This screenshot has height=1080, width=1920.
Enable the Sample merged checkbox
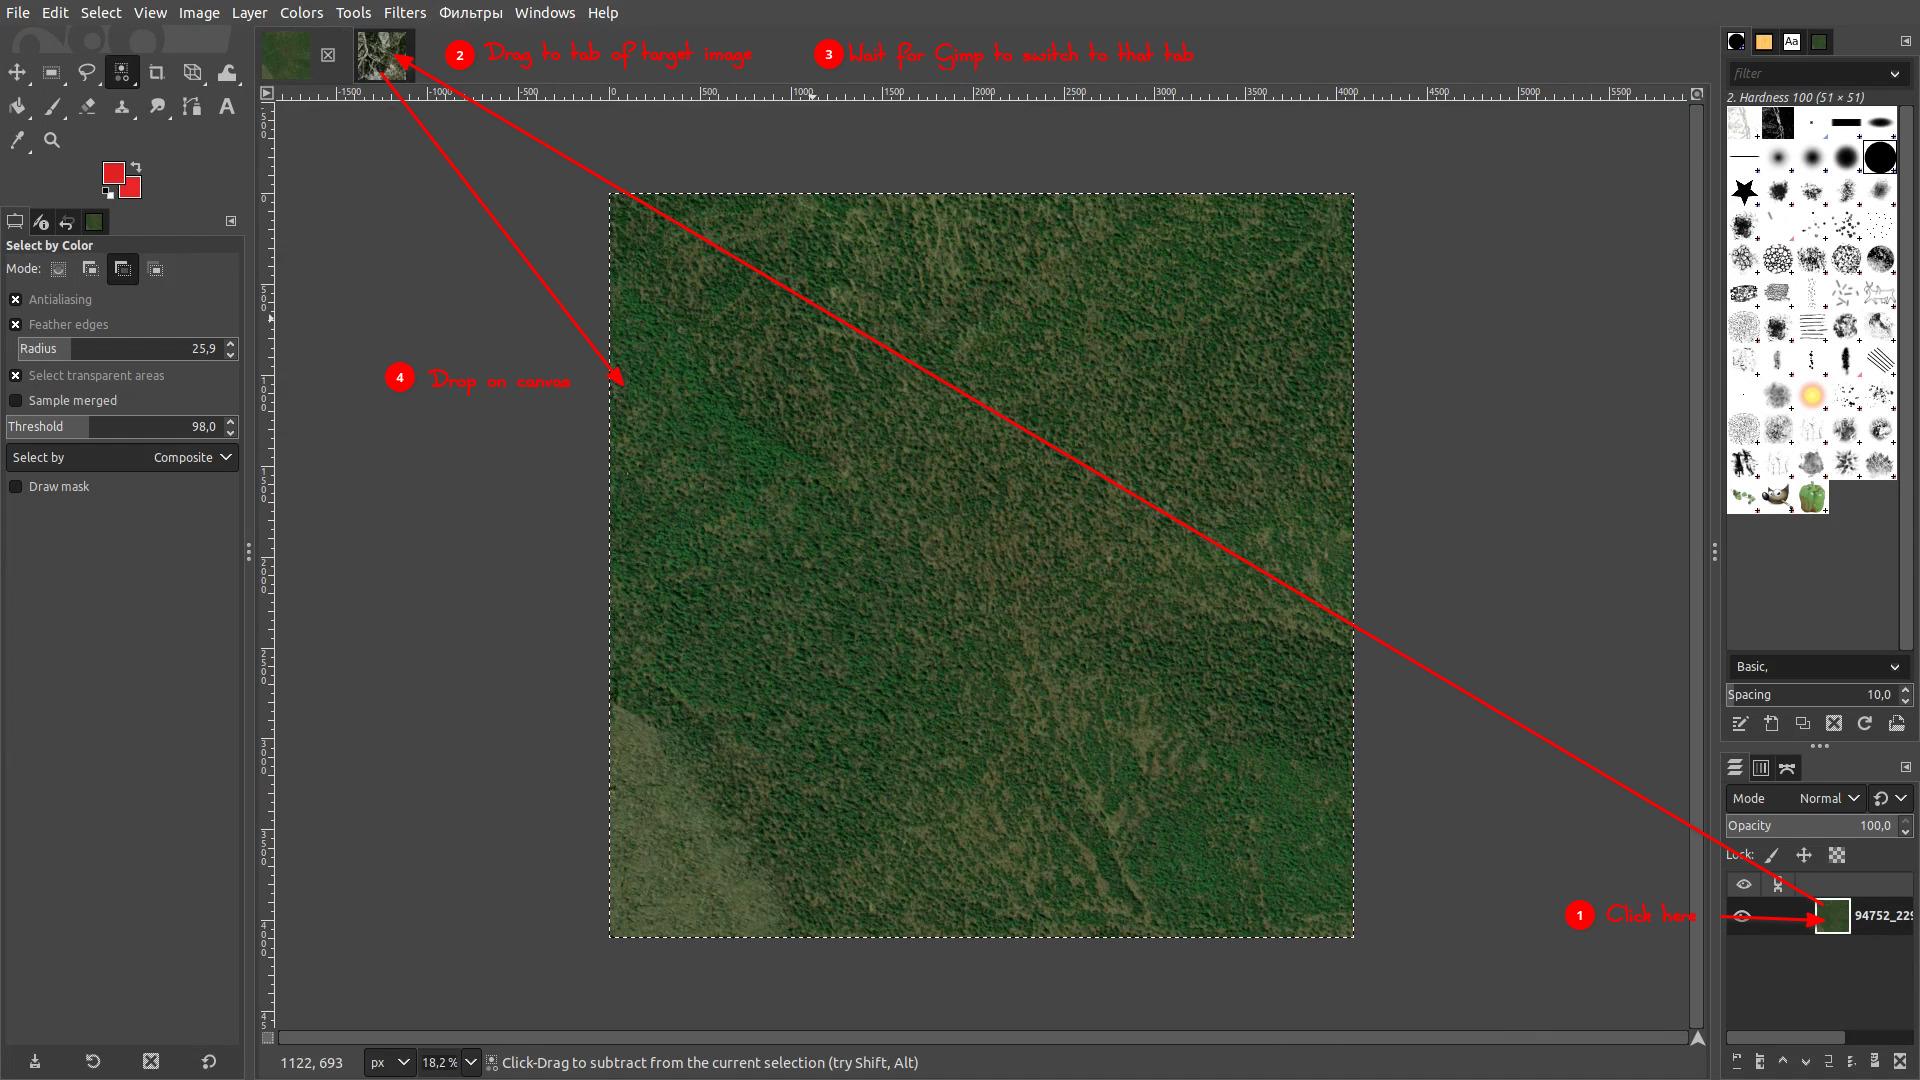[x=16, y=400]
